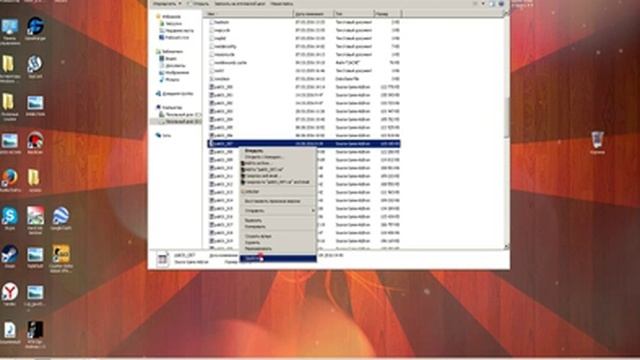Open the audio file icon at desktop bottom
Screen dimensions: 640x360
coord(9,330)
